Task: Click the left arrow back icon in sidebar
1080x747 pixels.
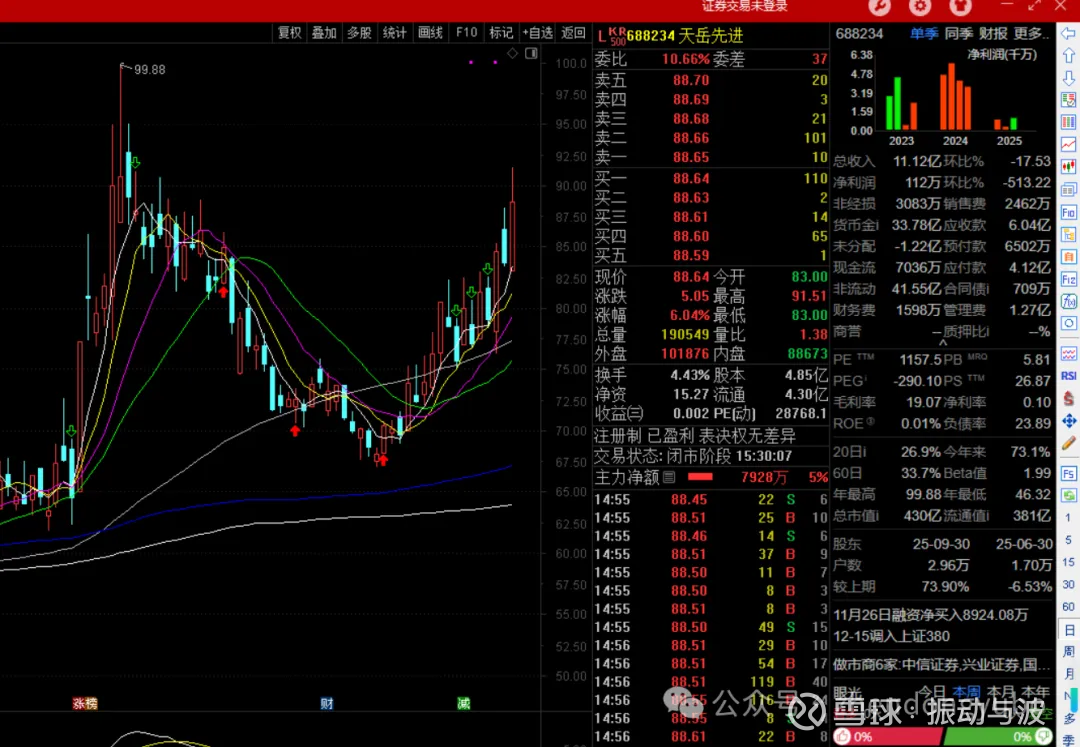Action: 1069,33
